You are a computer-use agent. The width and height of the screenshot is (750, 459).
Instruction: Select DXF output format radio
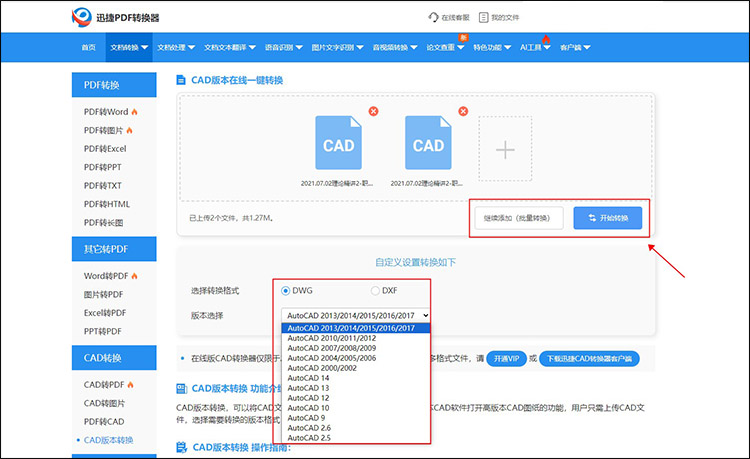pyautogui.click(x=375, y=291)
